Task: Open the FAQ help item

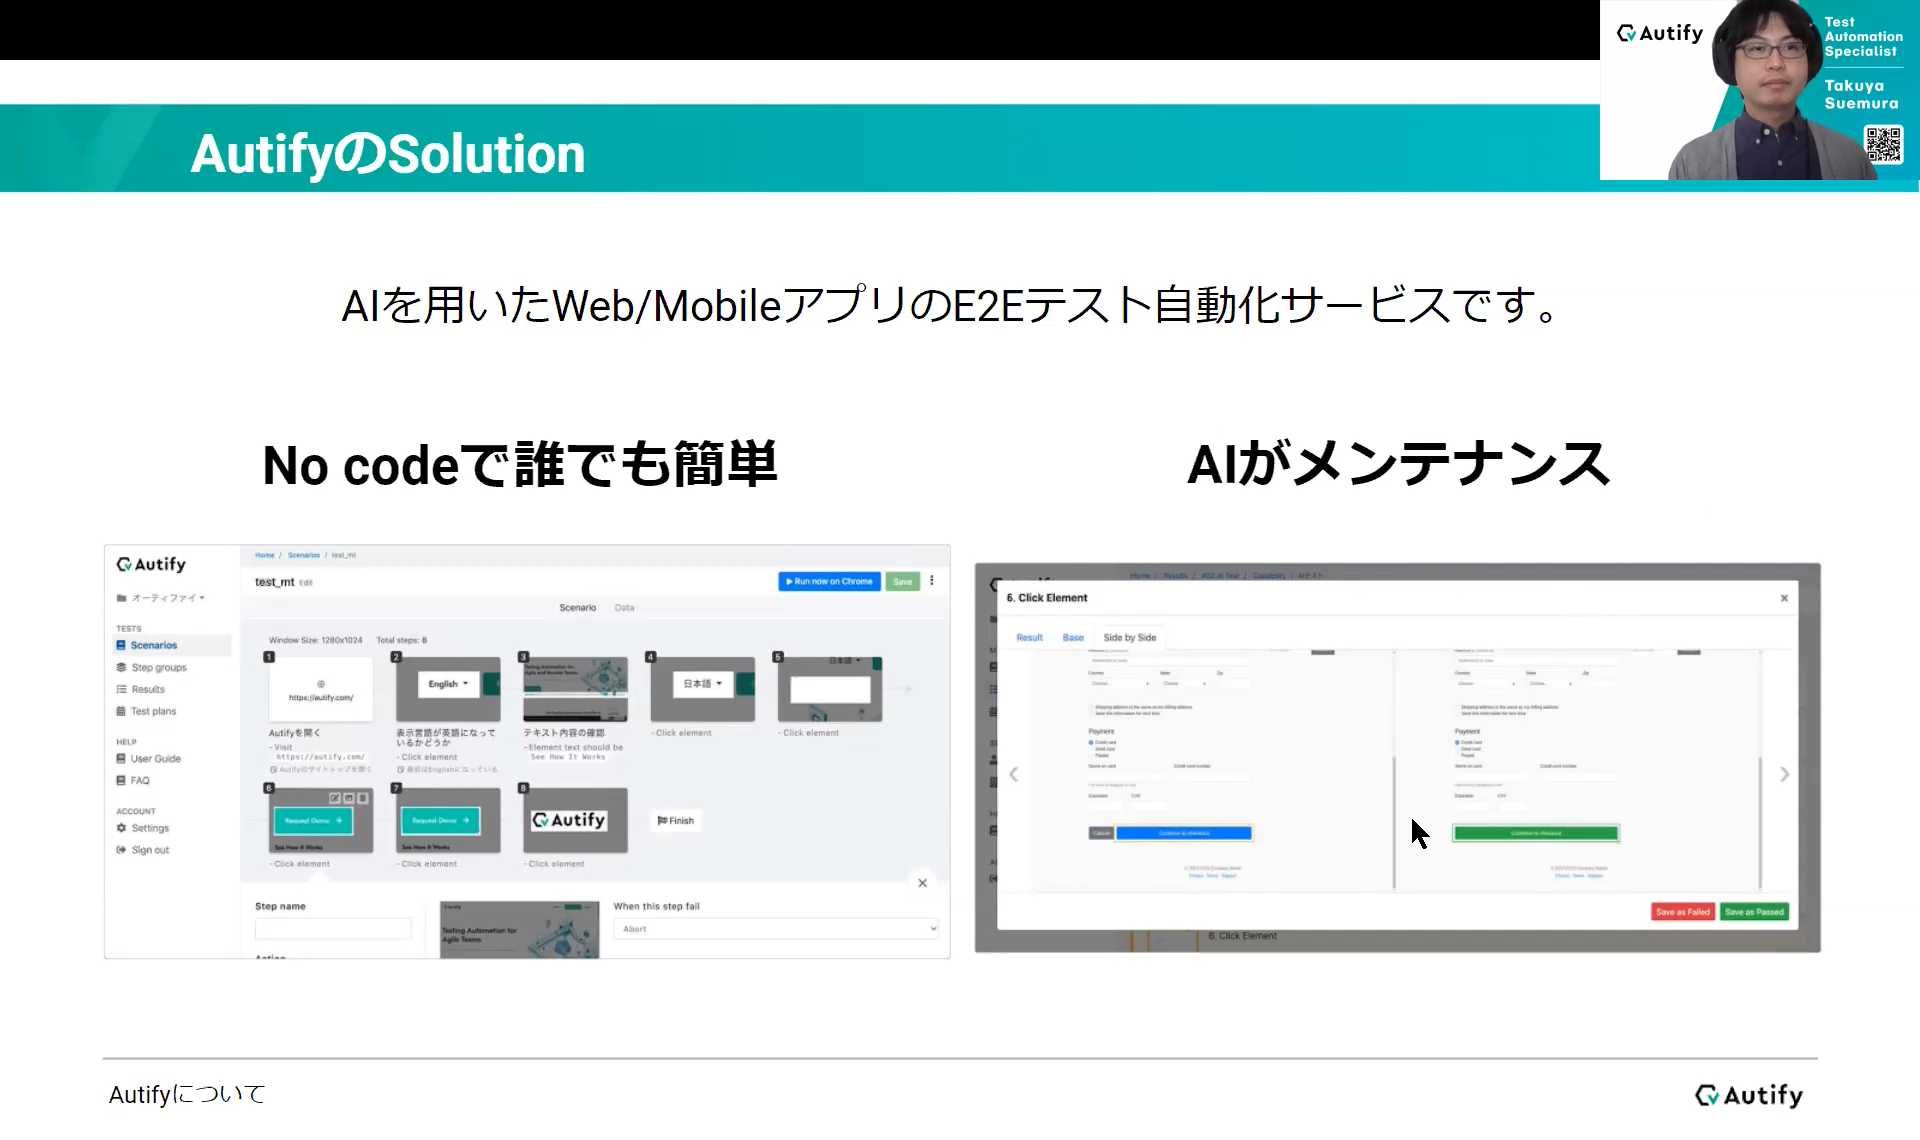Action: (x=133, y=781)
